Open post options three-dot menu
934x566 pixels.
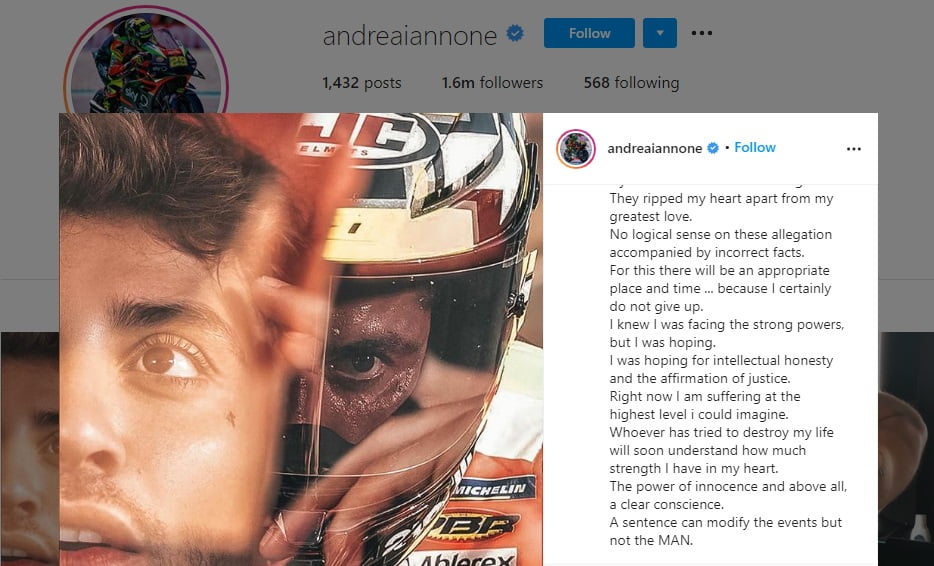[854, 149]
